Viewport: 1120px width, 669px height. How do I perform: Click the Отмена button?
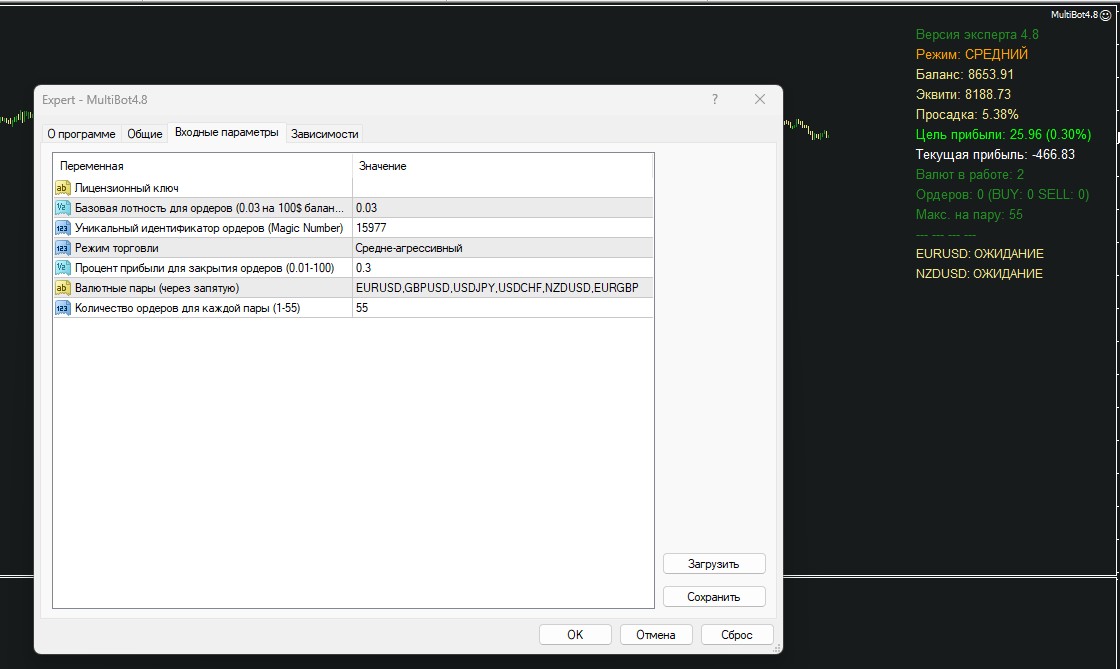click(656, 635)
